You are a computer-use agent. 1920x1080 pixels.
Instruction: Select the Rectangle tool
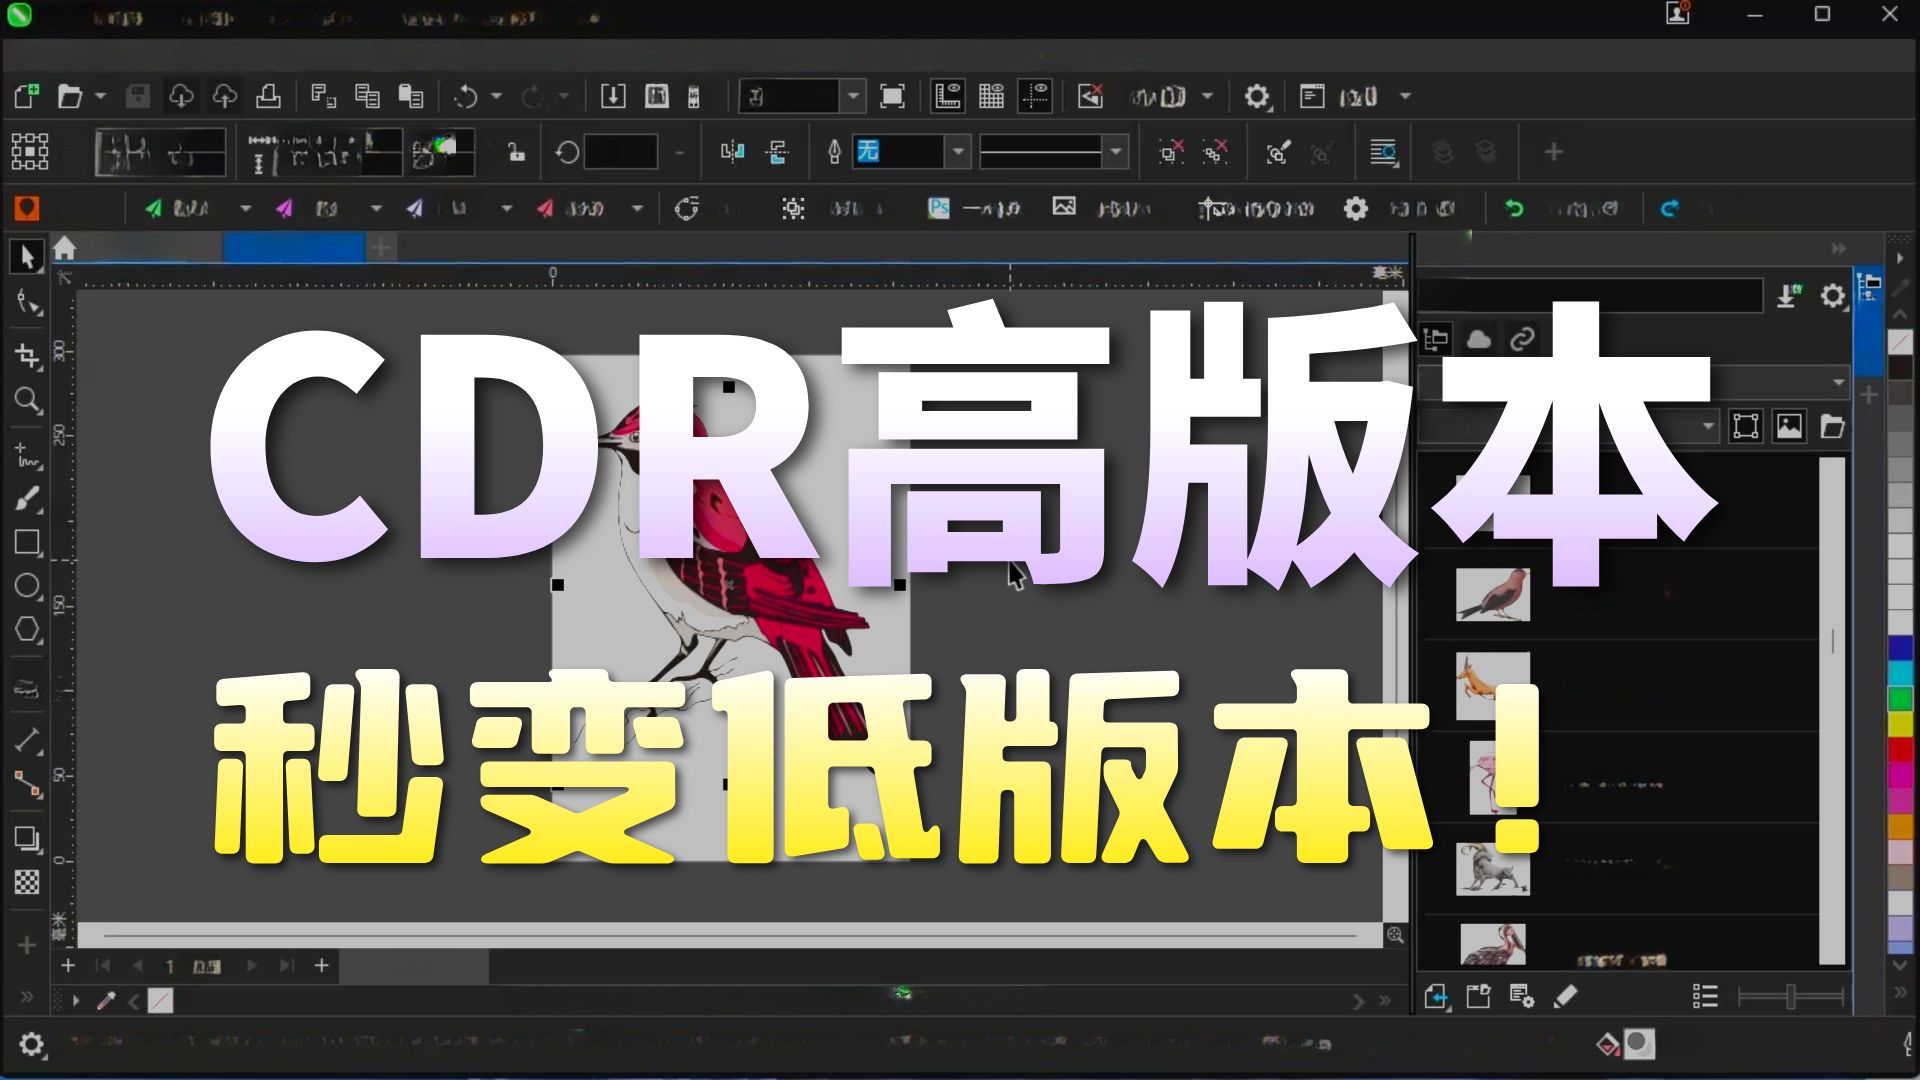27,543
